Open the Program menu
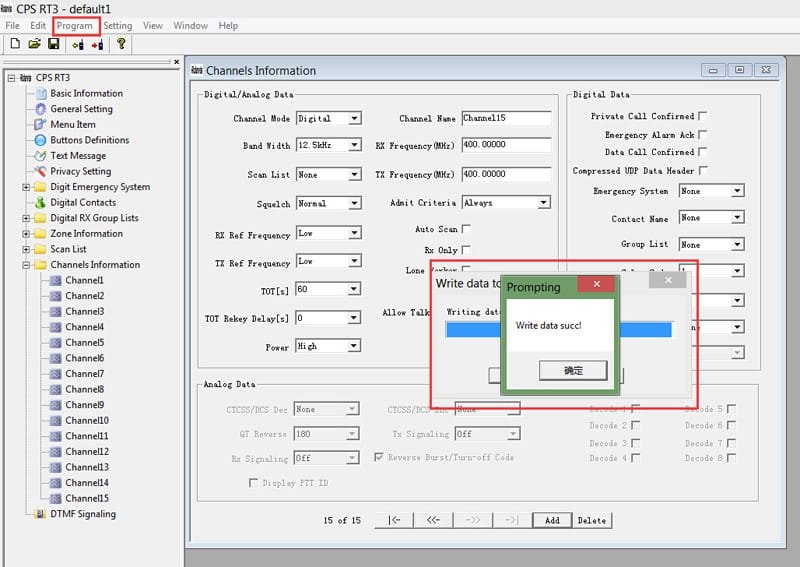The height and width of the screenshot is (567, 800). tap(74, 26)
